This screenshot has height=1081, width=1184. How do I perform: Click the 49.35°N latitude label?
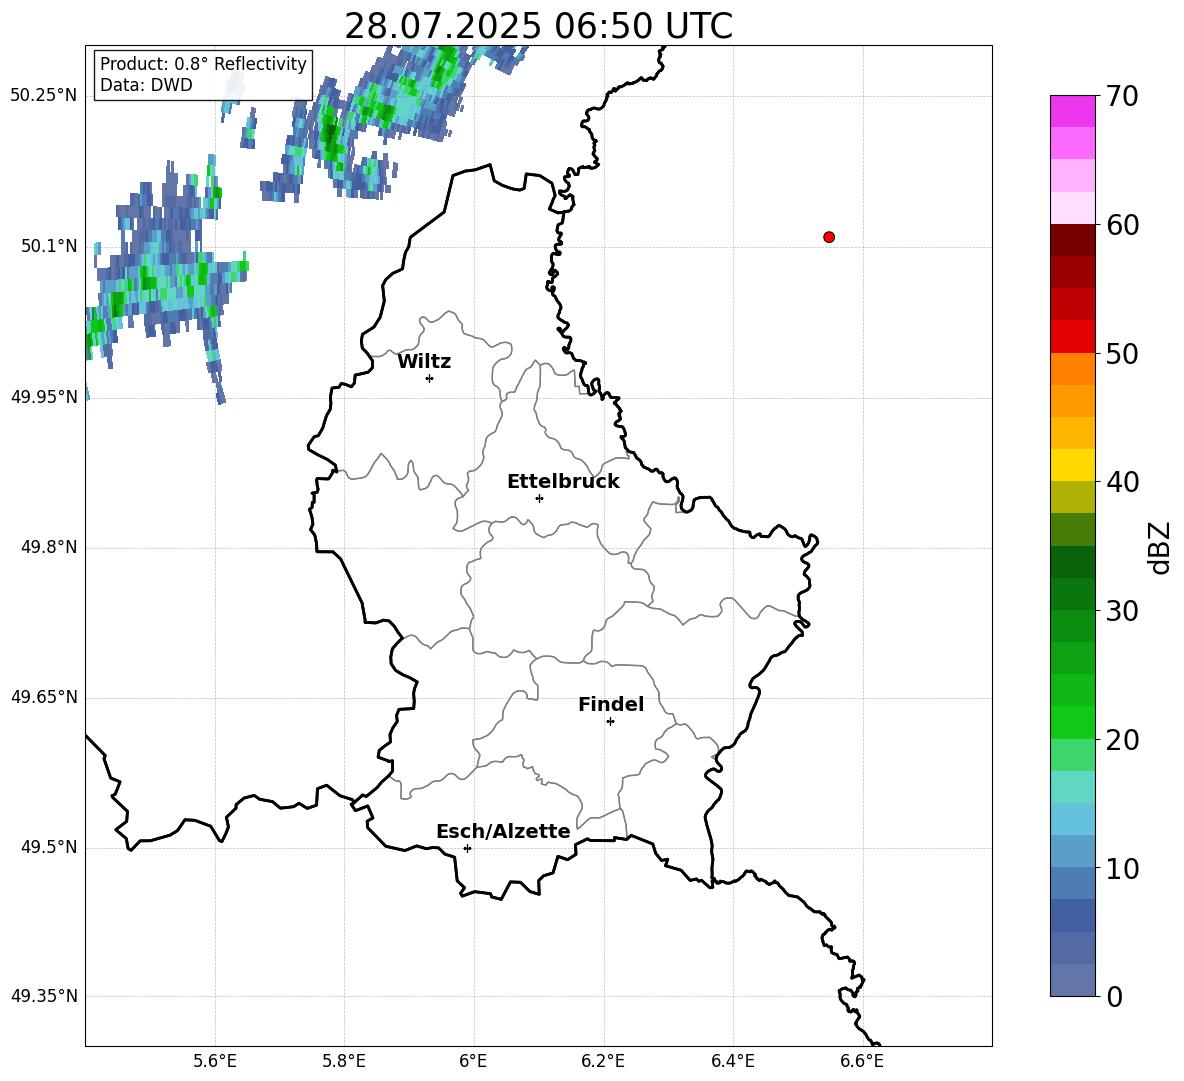(44, 996)
